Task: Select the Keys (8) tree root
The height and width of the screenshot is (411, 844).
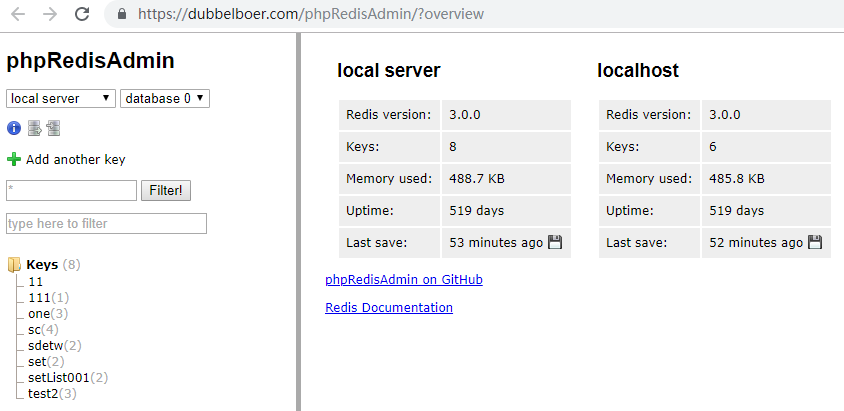Action: pyautogui.click(x=53, y=265)
